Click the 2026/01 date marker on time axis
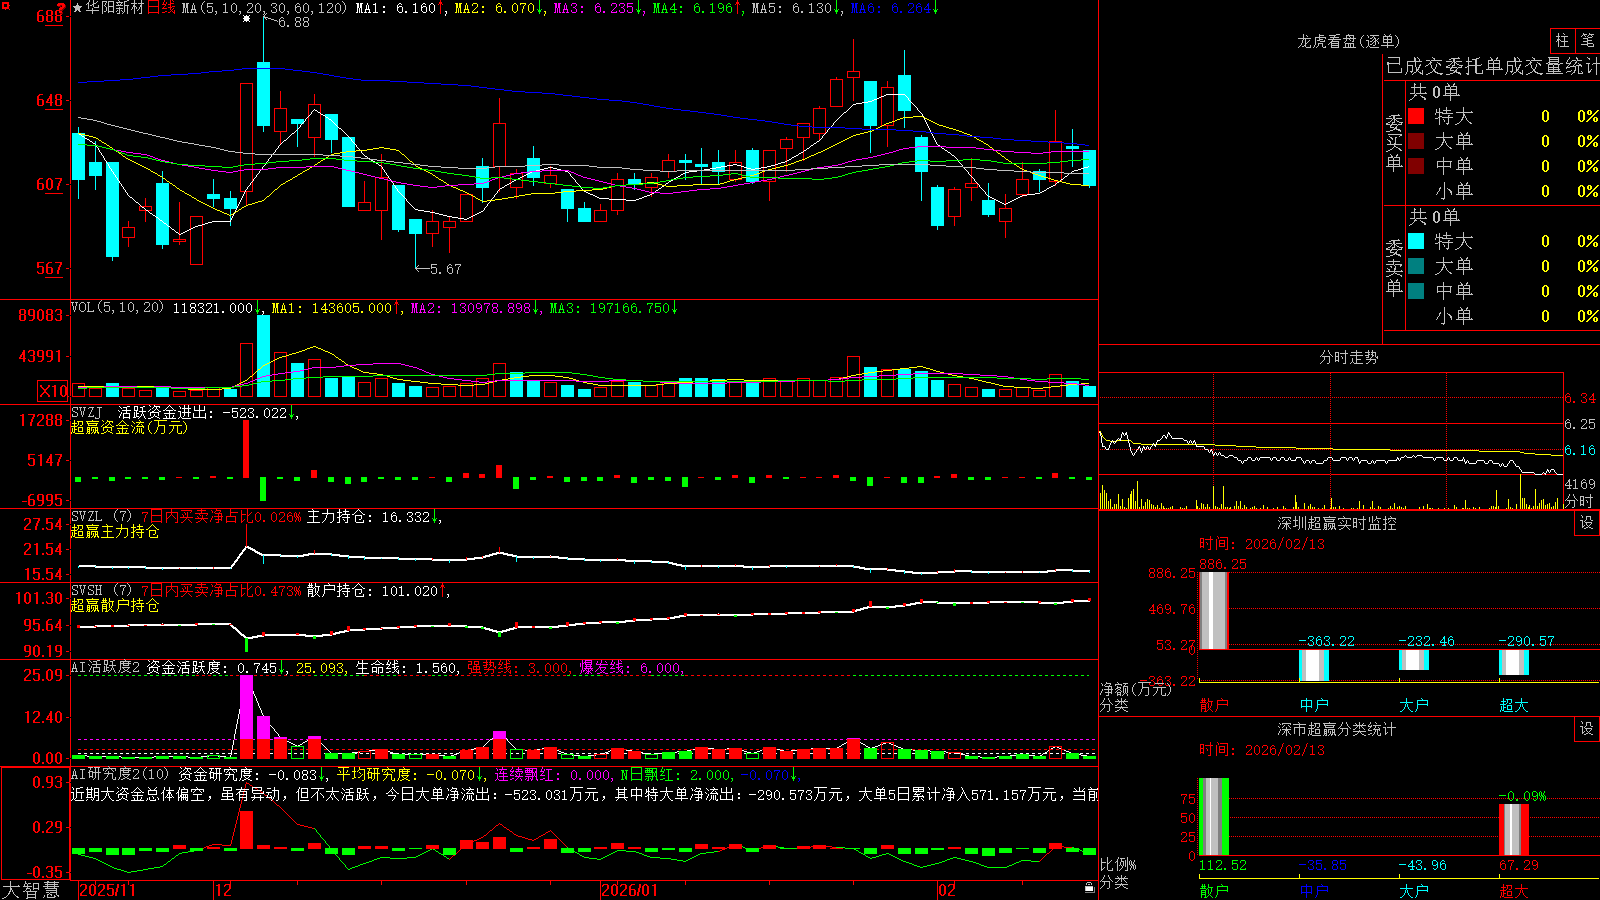 click(630, 890)
